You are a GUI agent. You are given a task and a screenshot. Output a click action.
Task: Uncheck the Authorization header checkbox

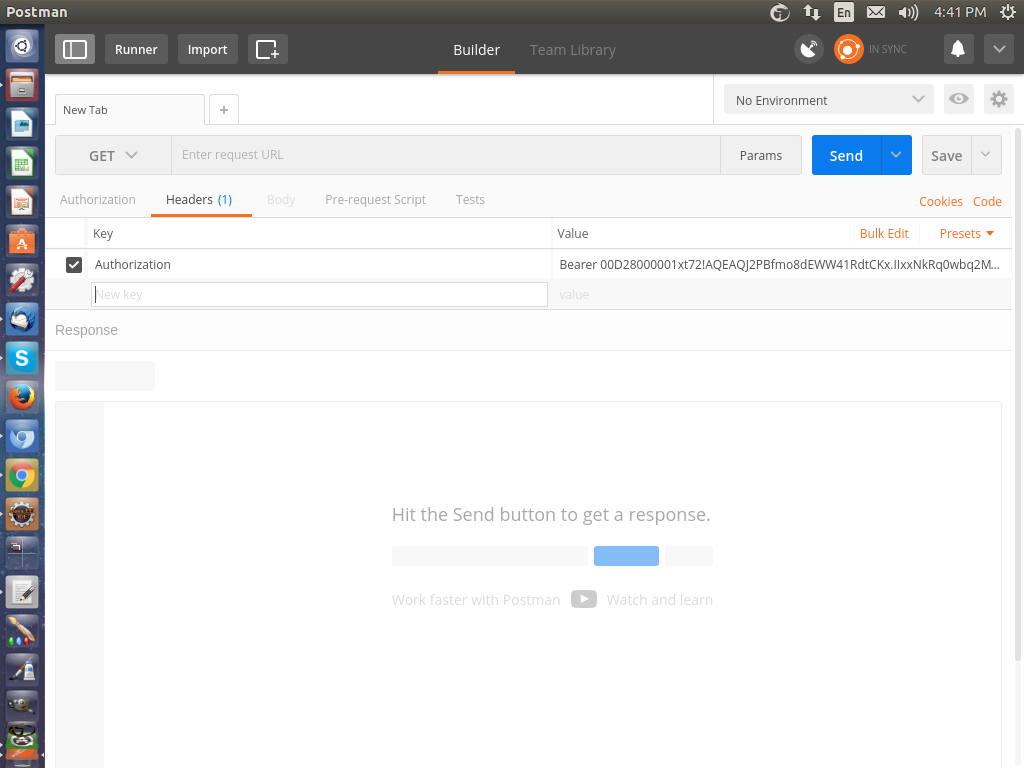coord(74,264)
